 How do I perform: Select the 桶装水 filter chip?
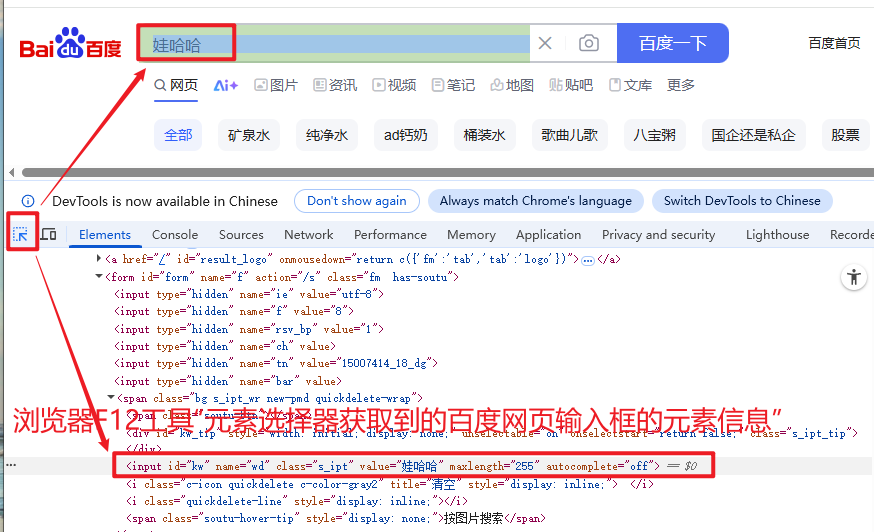pyautogui.click(x=484, y=135)
